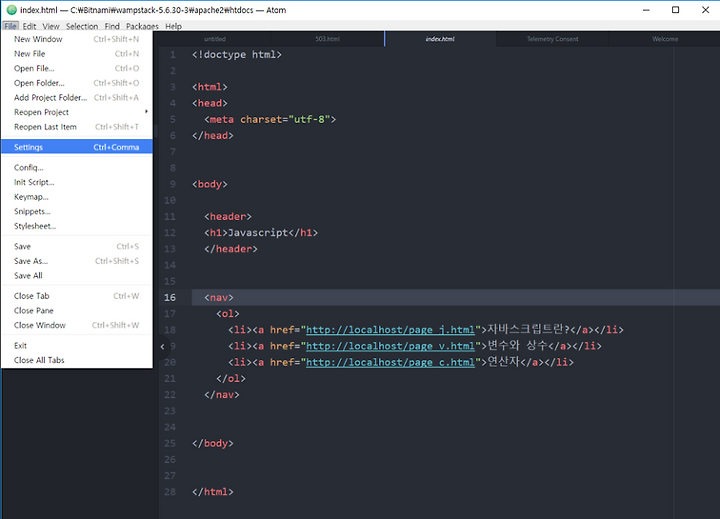This screenshot has height=519, width=720.
Task: Open the Edit menu
Action: (29, 26)
